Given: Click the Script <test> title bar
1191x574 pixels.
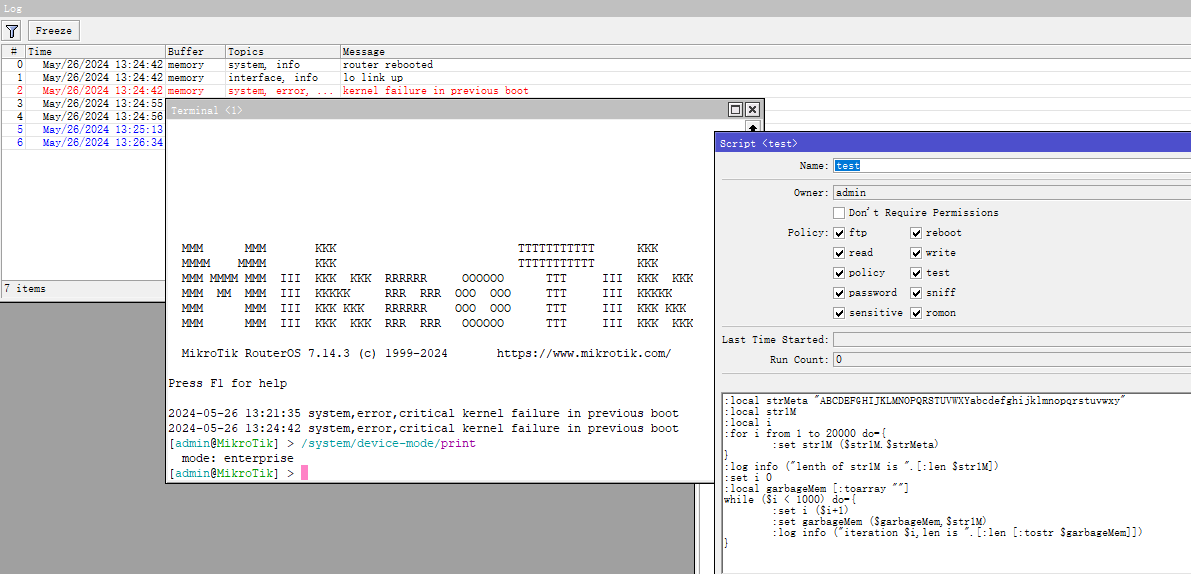Looking at the screenshot, I should pyautogui.click(x=953, y=143).
